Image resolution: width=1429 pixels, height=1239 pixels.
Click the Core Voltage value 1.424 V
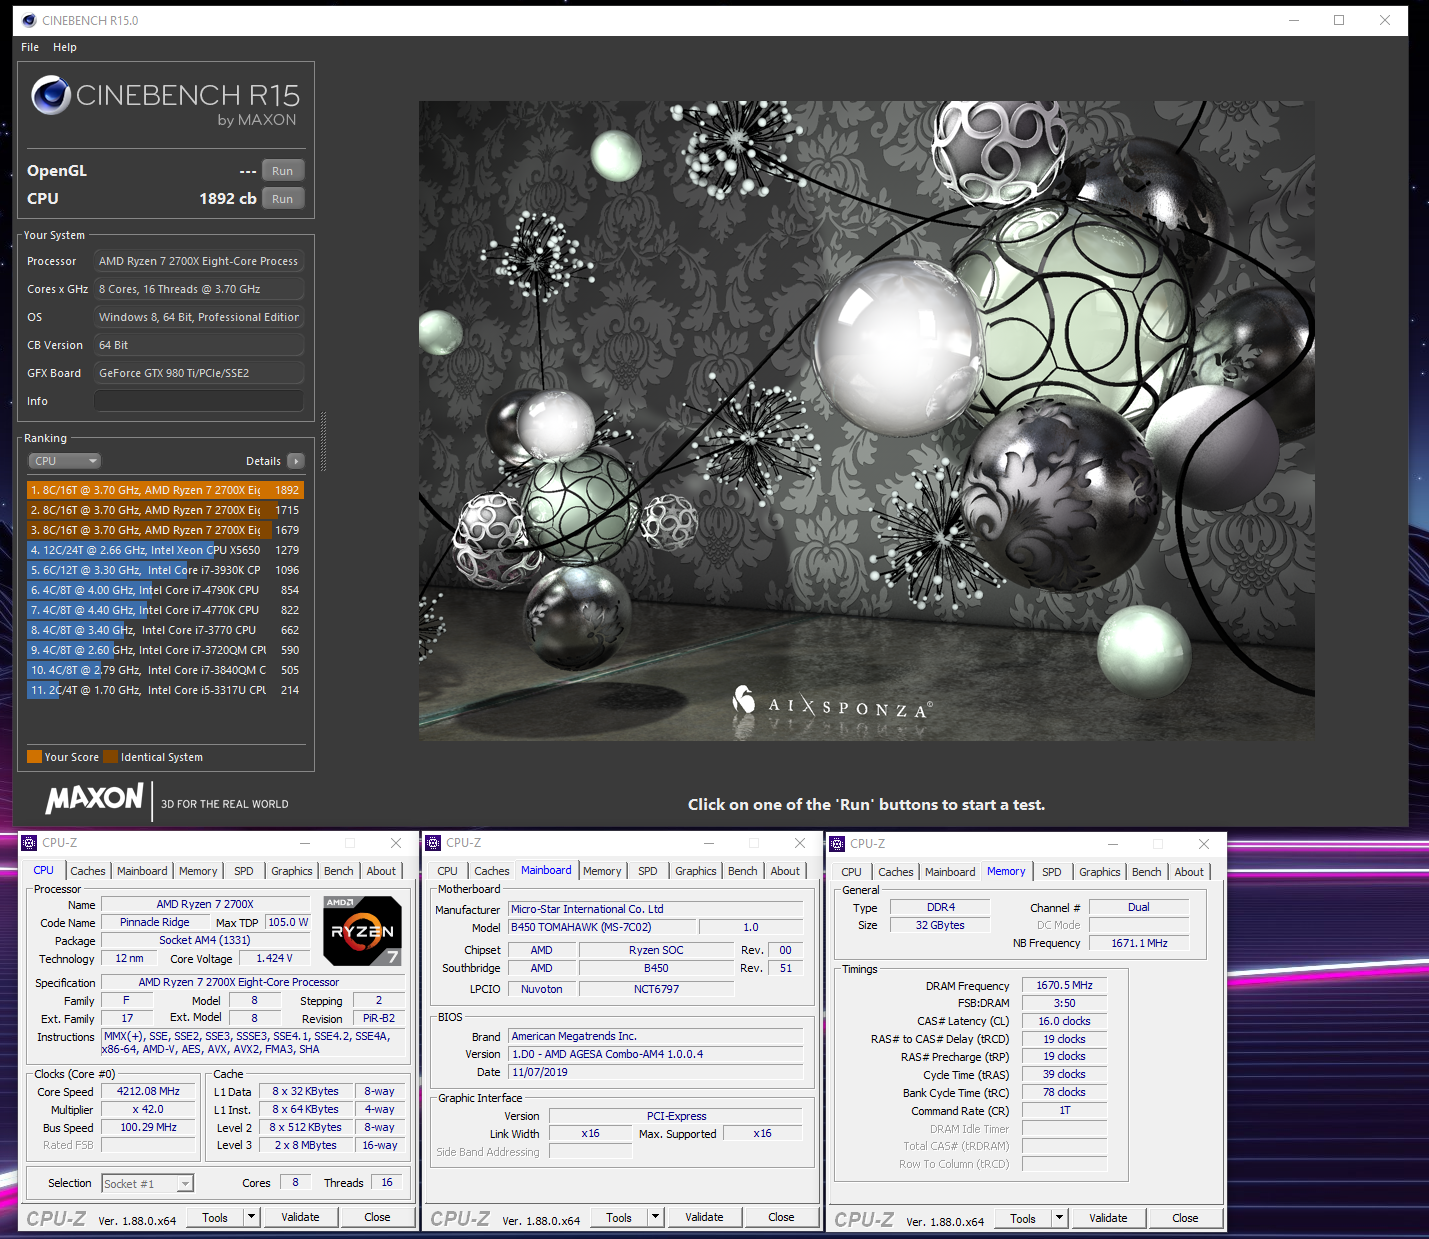pyautogui.click(x=274, y=958)
